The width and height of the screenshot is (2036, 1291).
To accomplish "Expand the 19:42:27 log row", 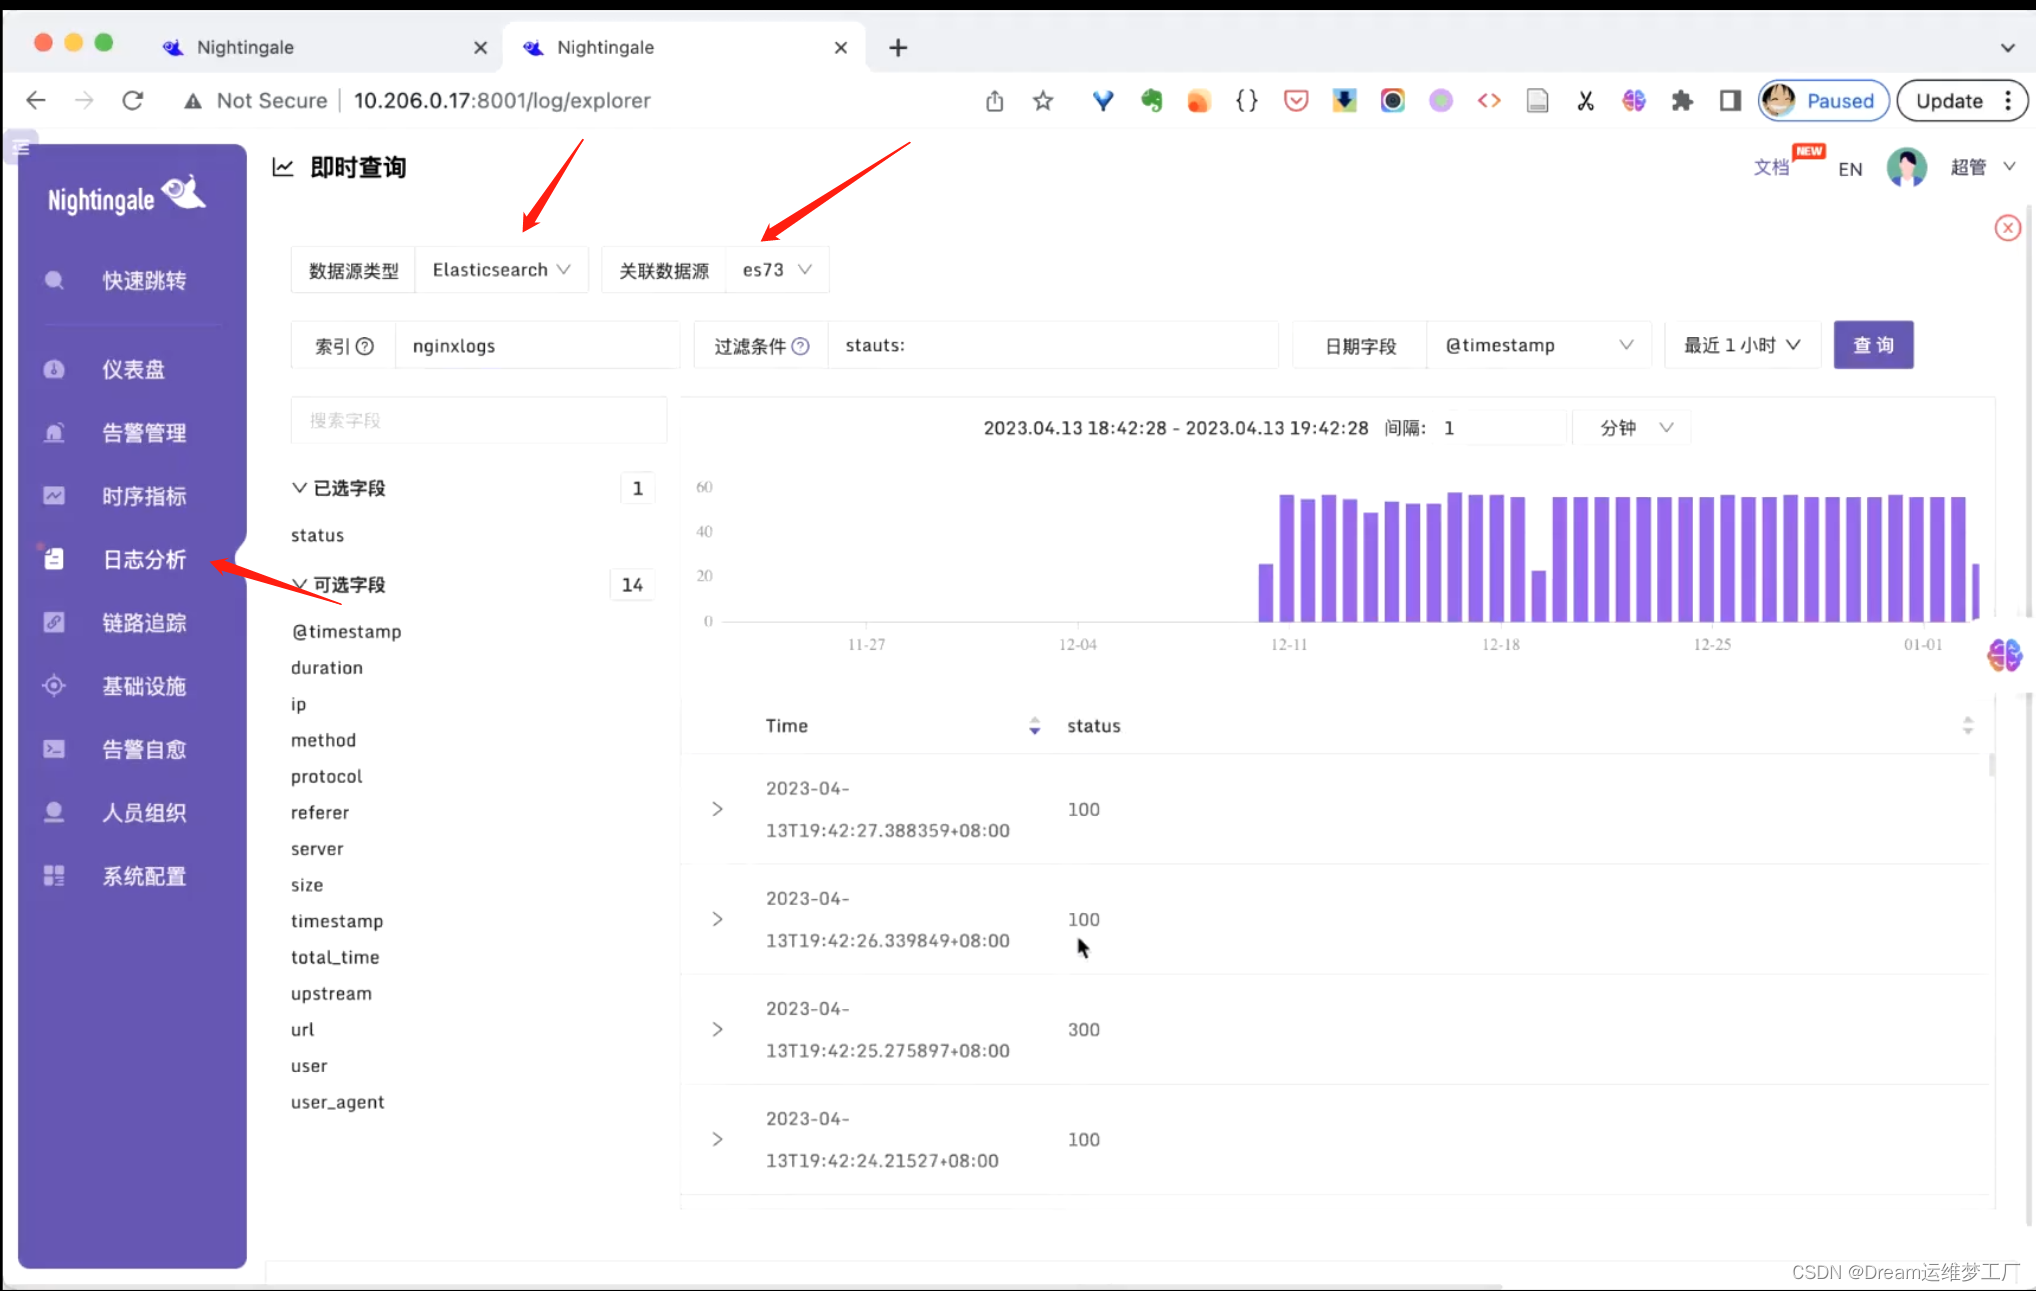I will tap(717, 809).
